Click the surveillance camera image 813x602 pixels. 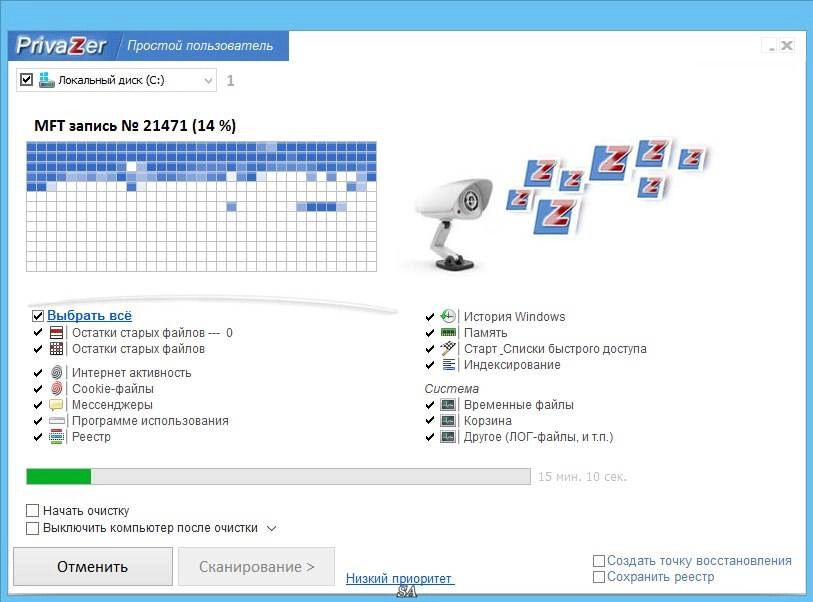(x=453, y=223)
